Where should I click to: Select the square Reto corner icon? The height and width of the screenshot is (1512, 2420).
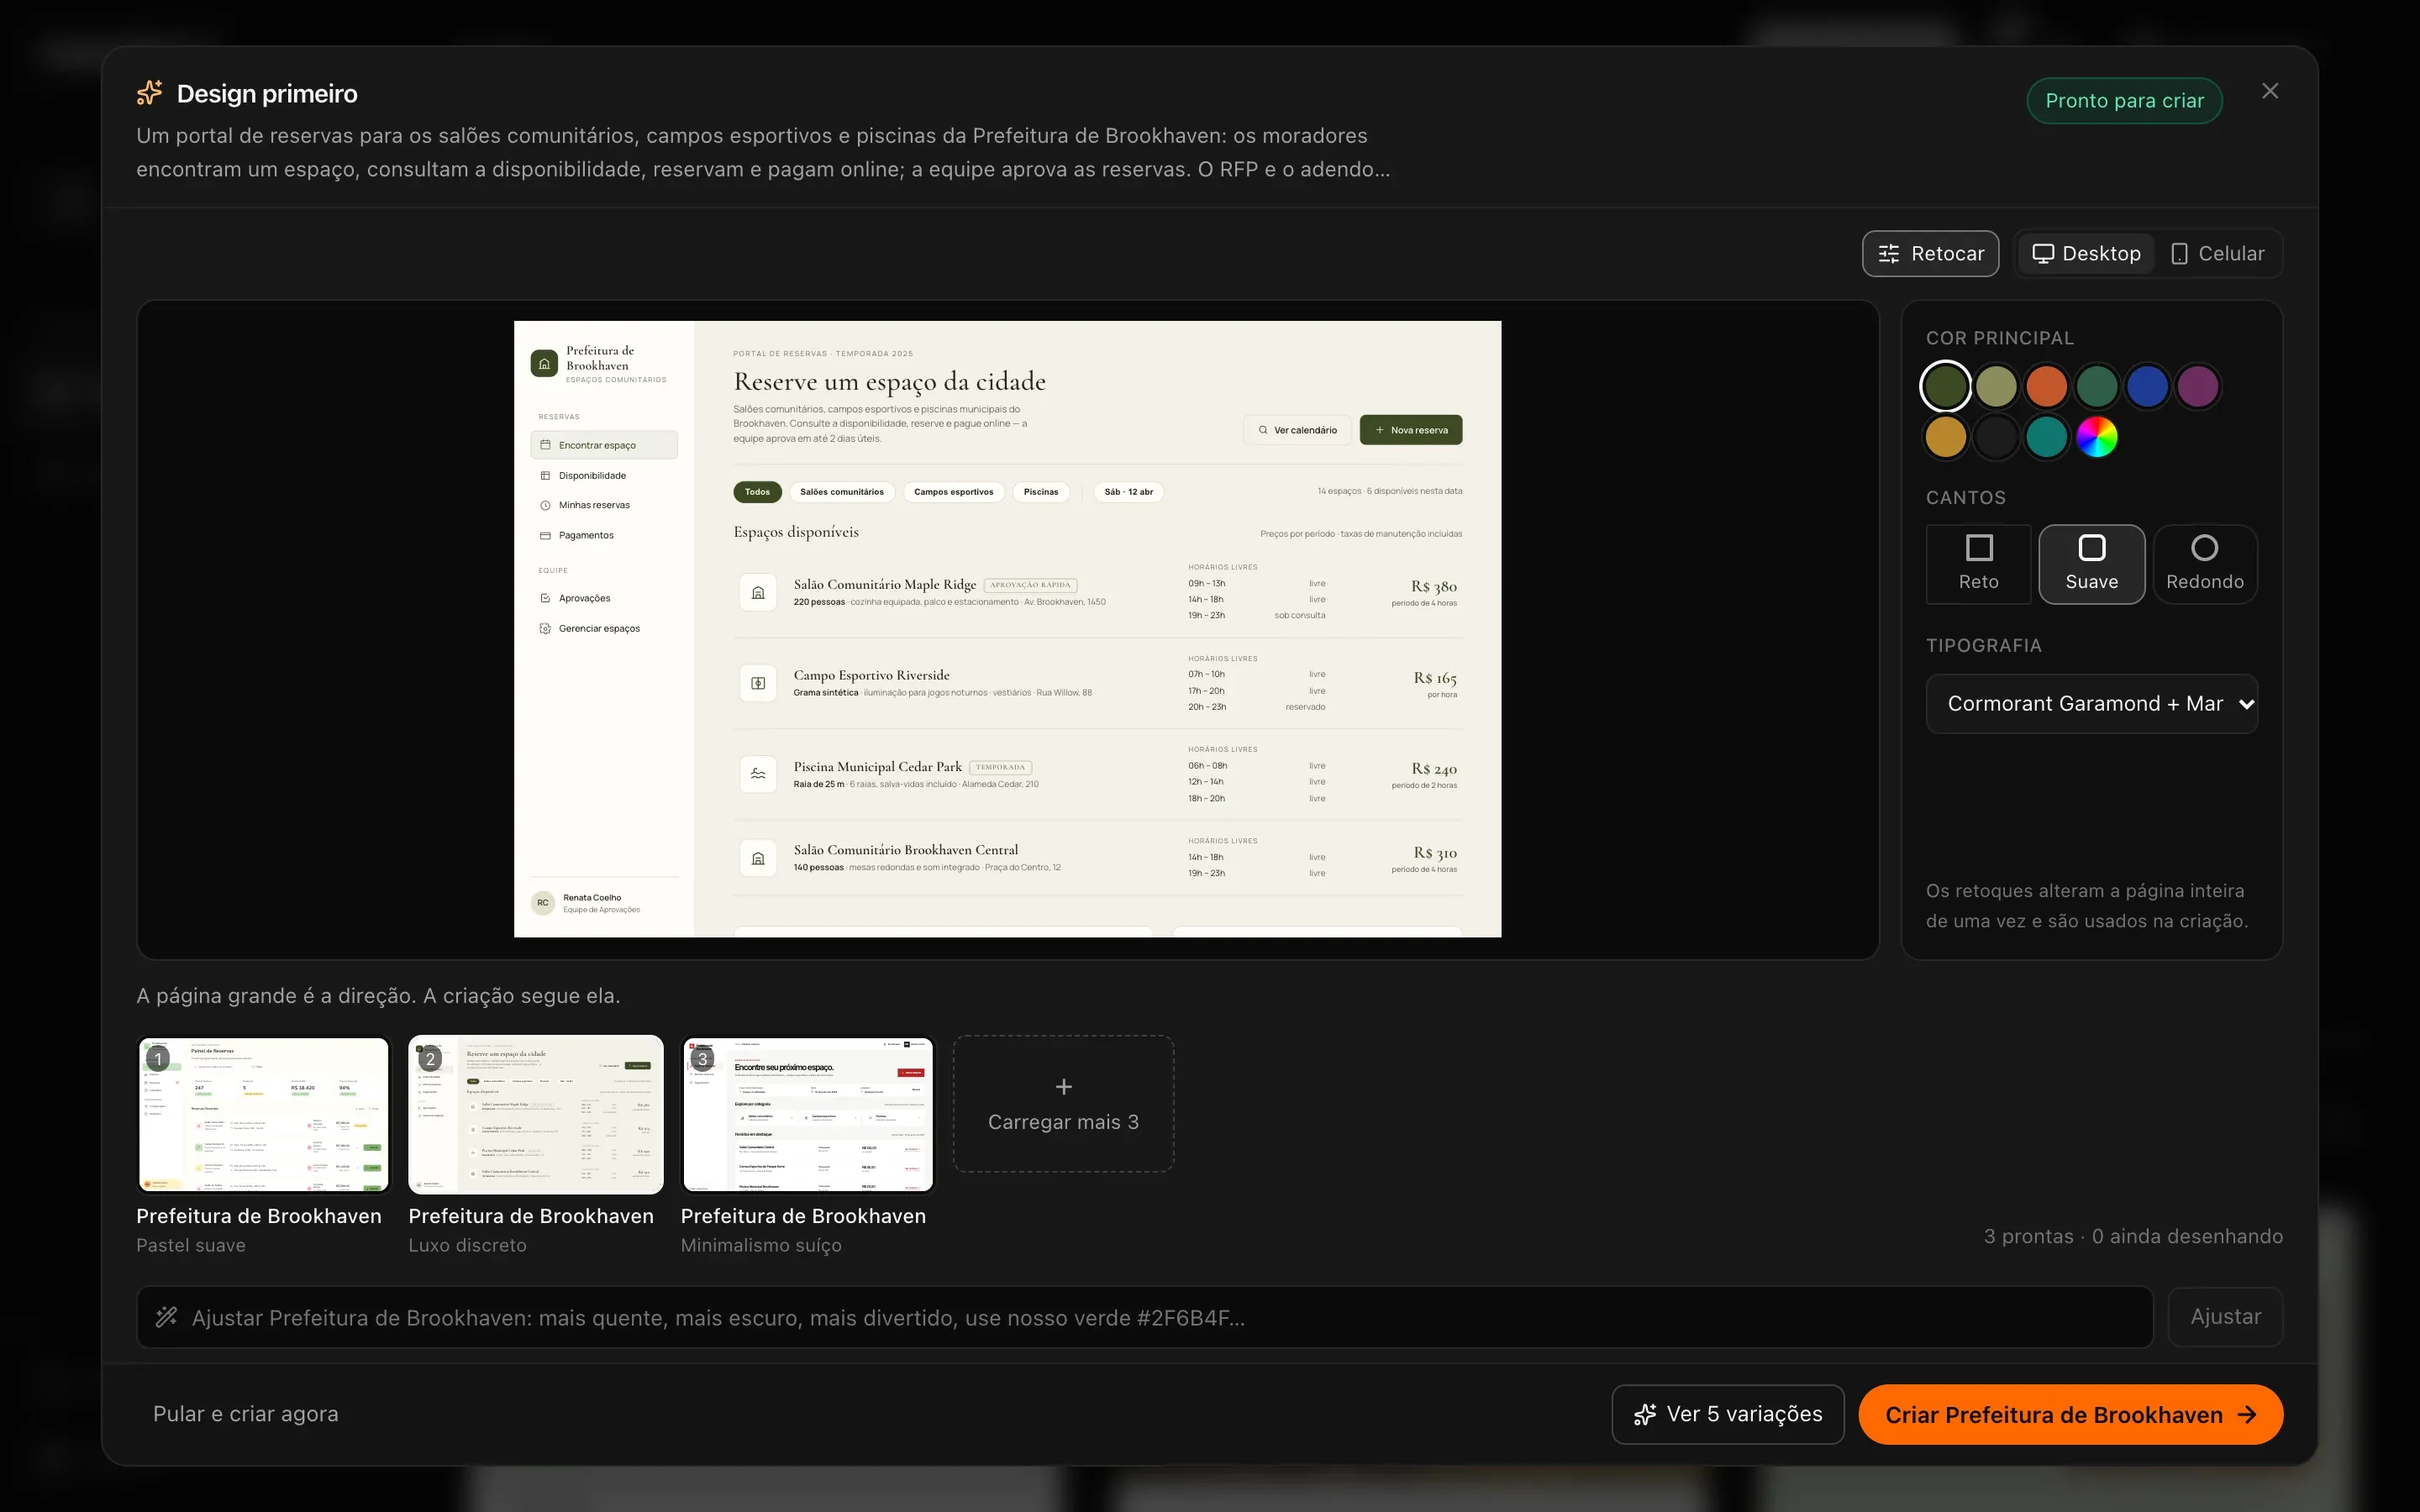pos(1978,548)
